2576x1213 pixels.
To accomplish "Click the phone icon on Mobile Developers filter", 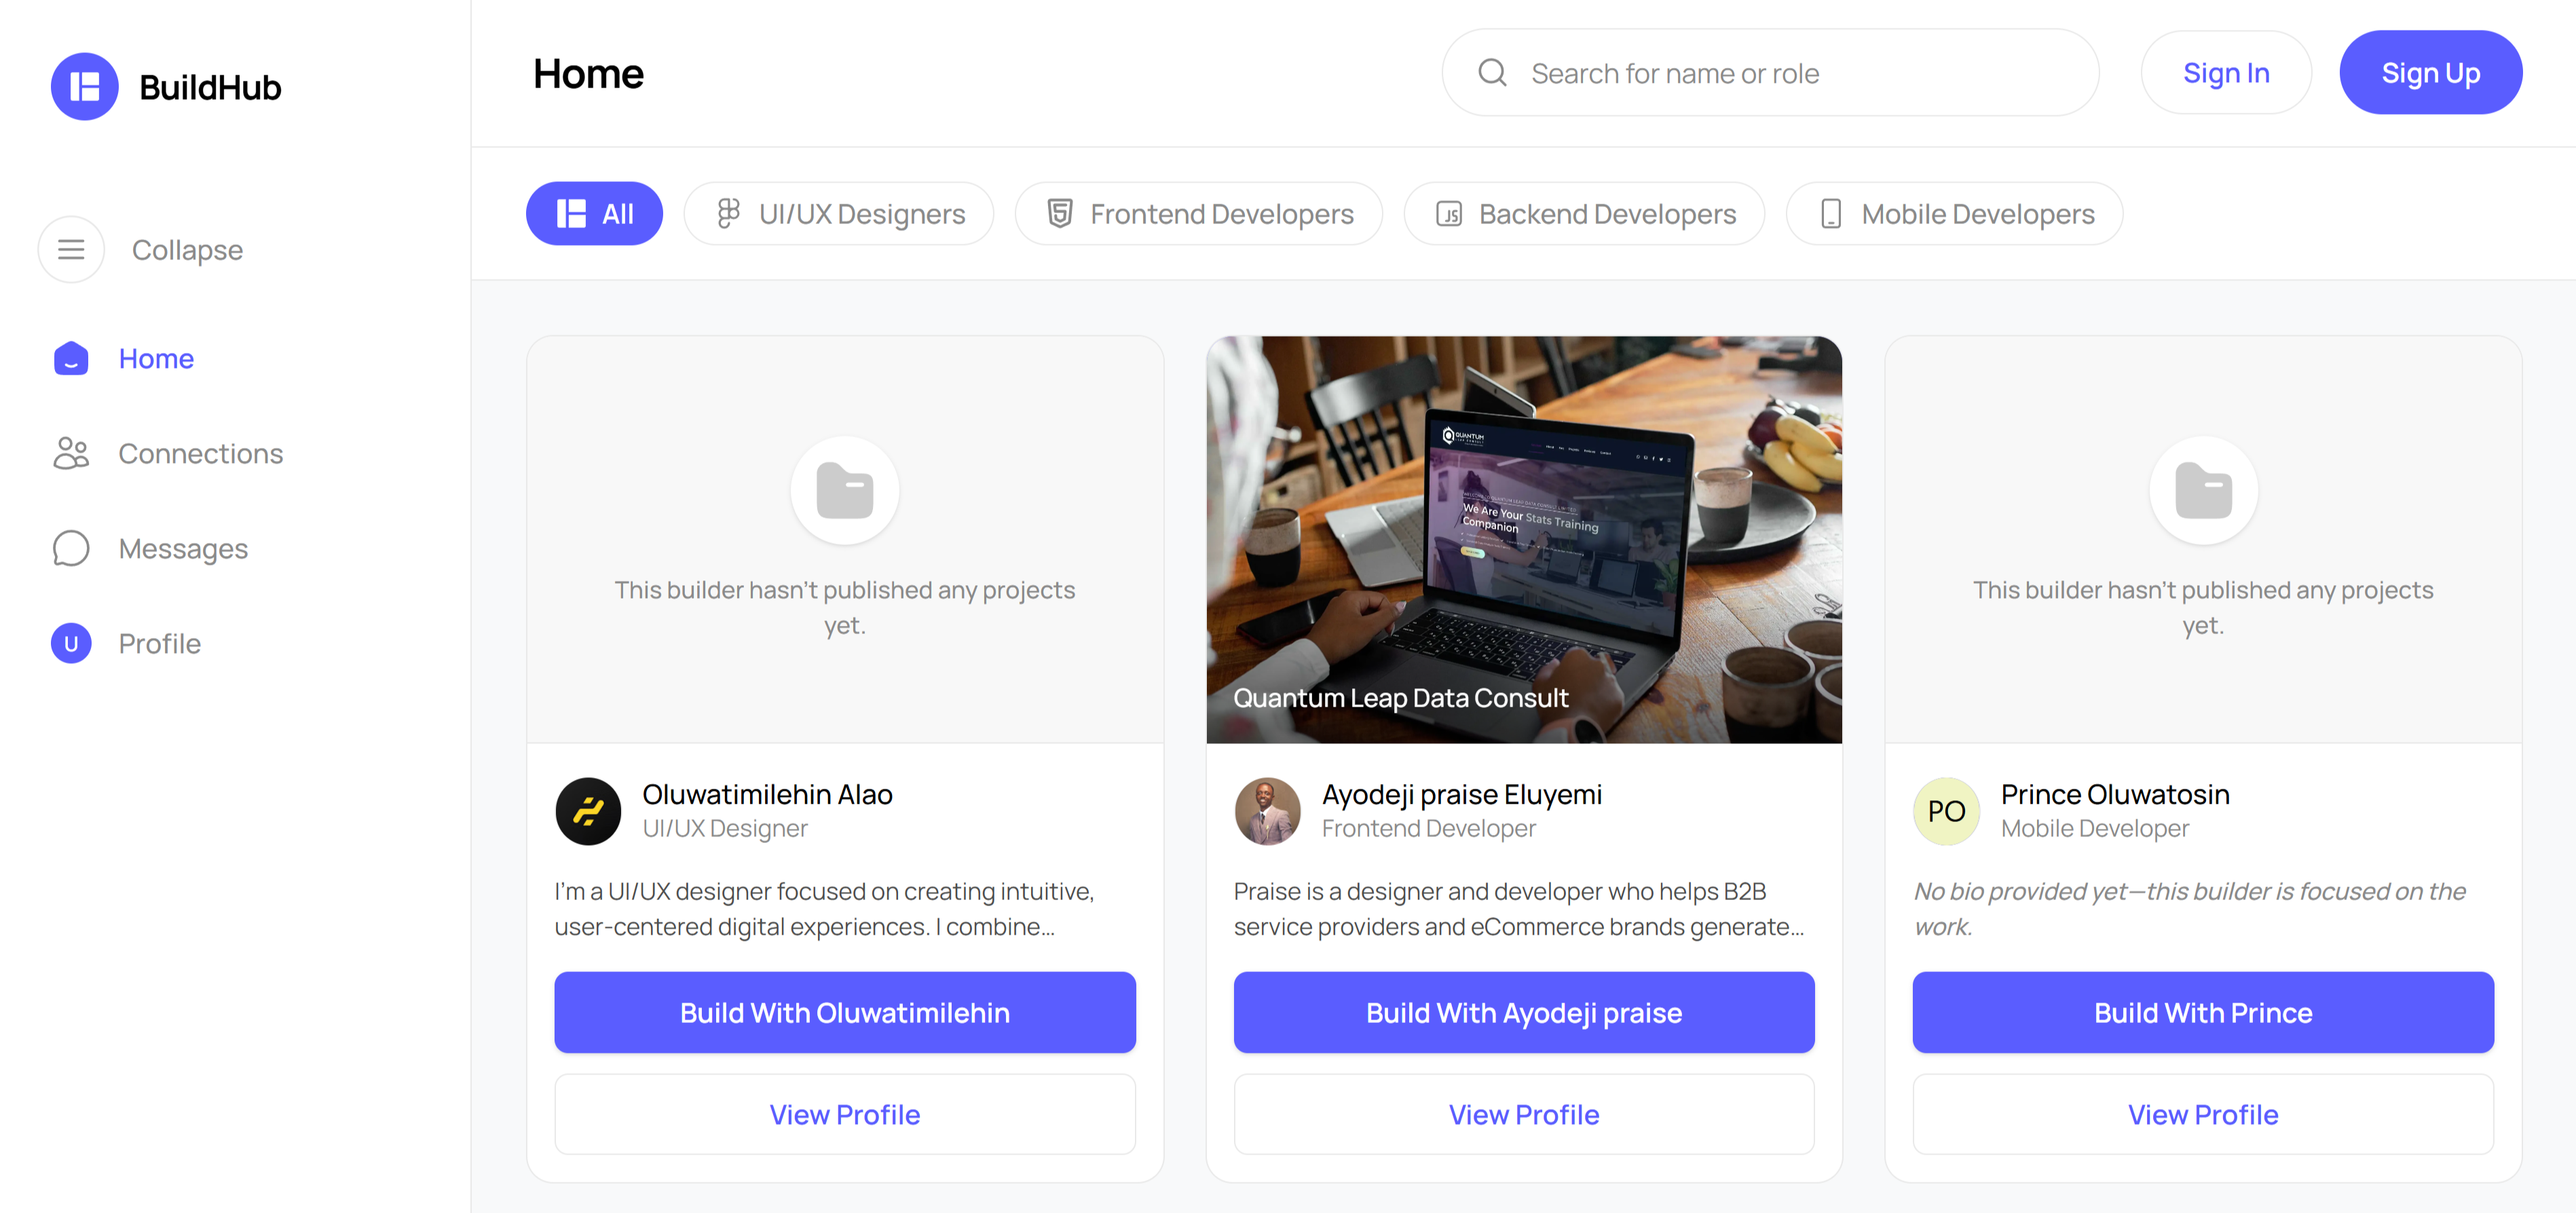I will click(1831, 213).
